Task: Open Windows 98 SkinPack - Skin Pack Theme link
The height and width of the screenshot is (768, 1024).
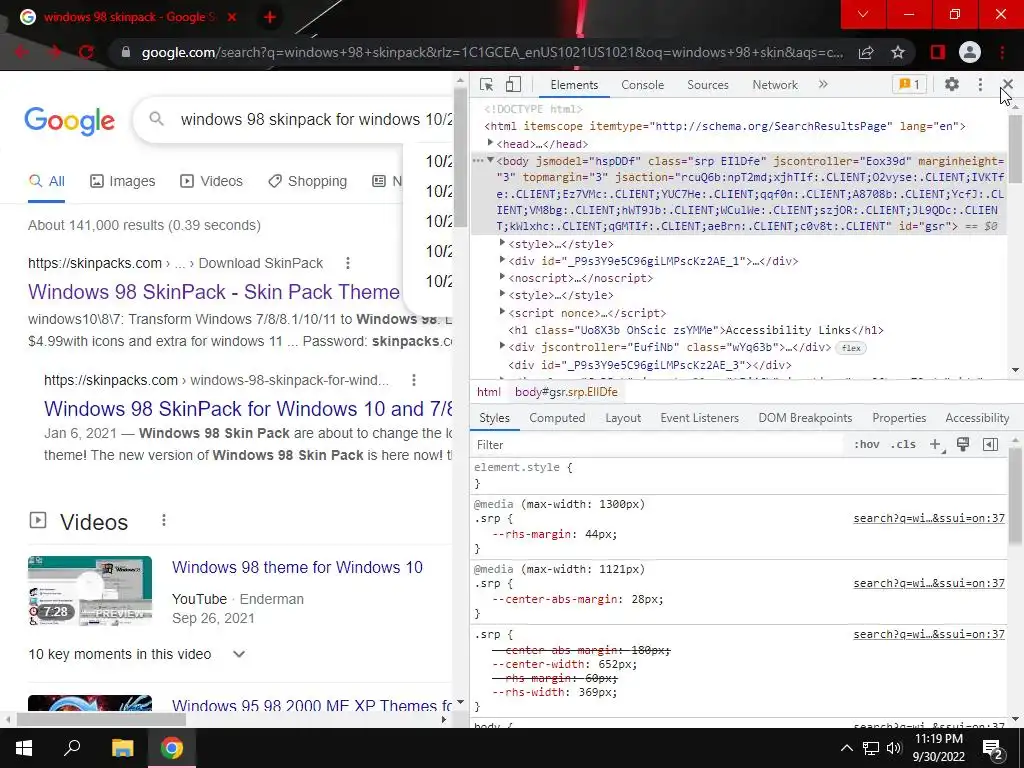Action: point(214,292)
